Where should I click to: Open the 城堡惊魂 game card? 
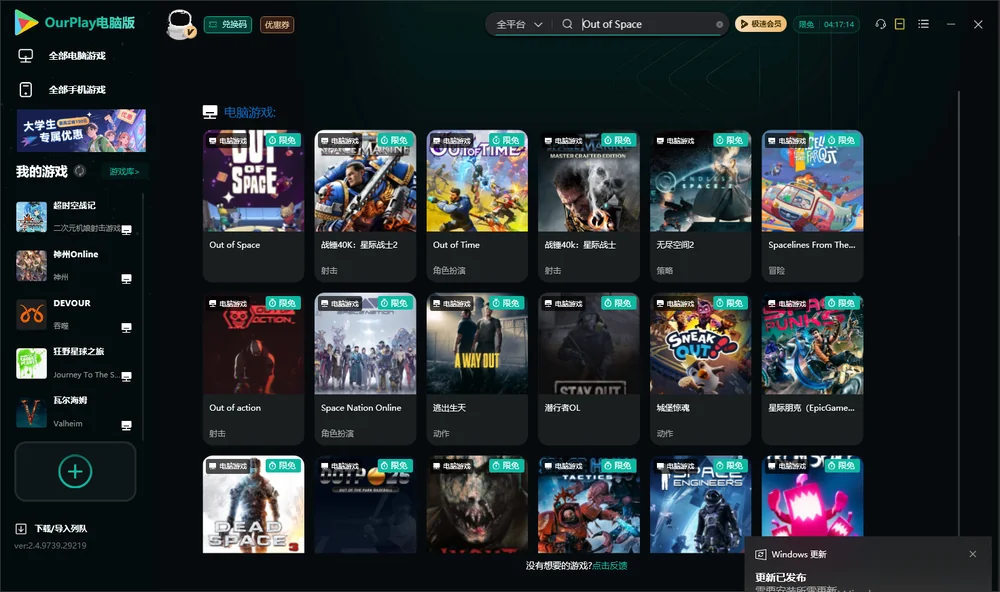(x=700, y=369)
